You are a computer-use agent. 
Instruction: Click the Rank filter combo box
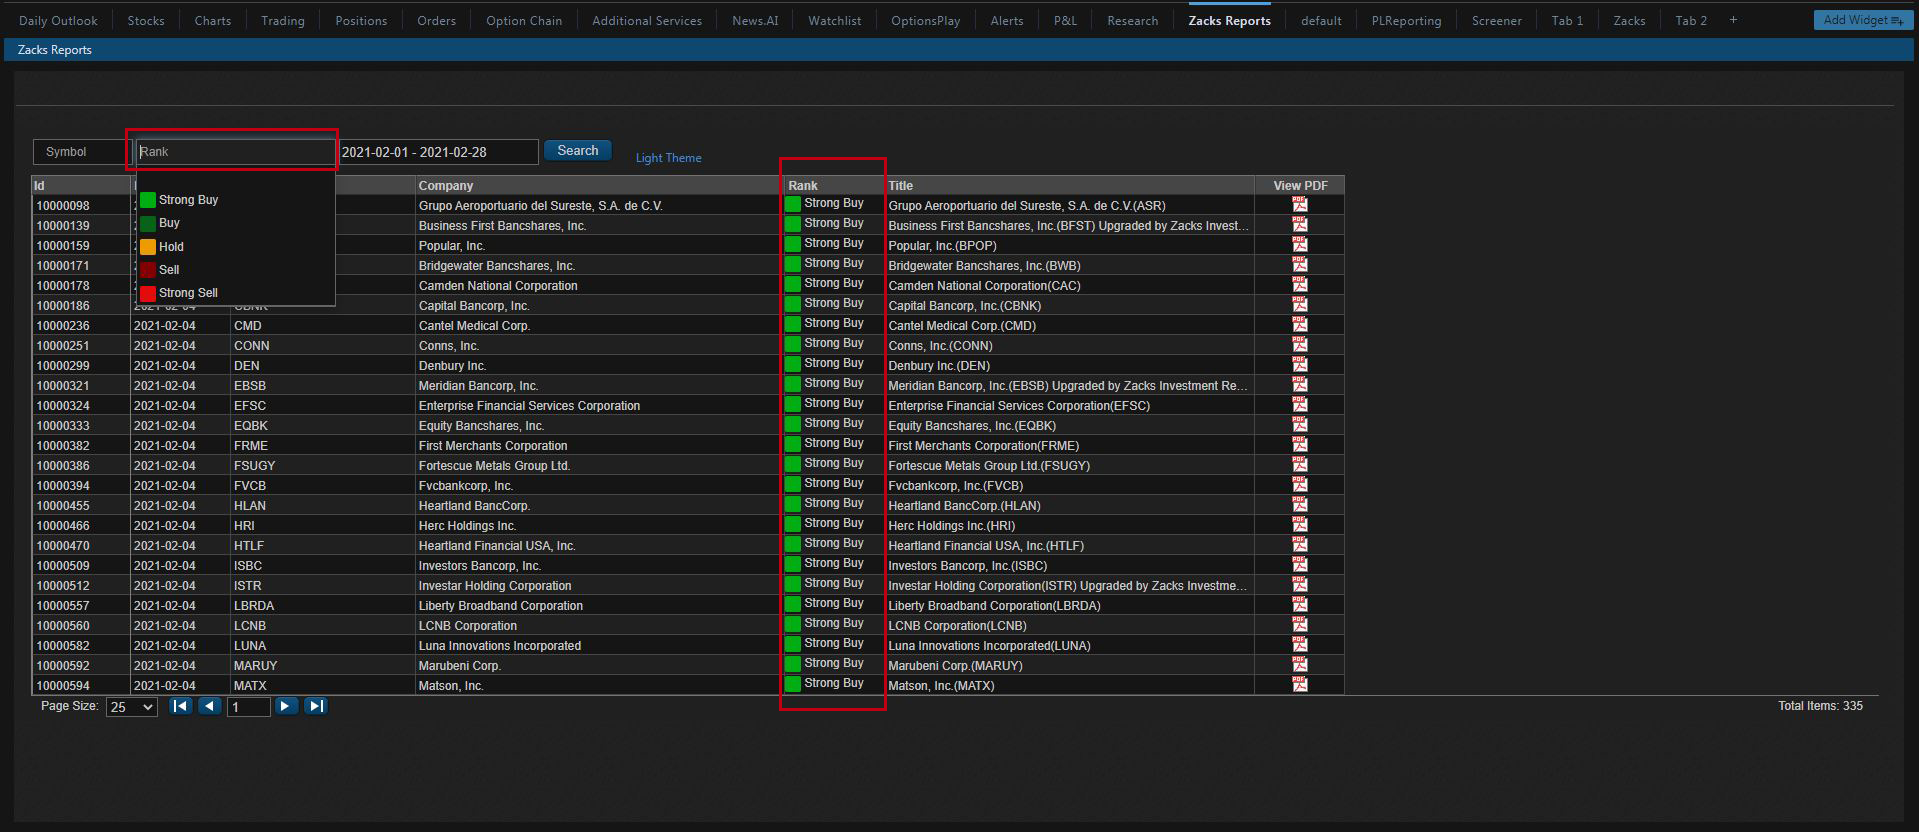(x=235, y=152)
